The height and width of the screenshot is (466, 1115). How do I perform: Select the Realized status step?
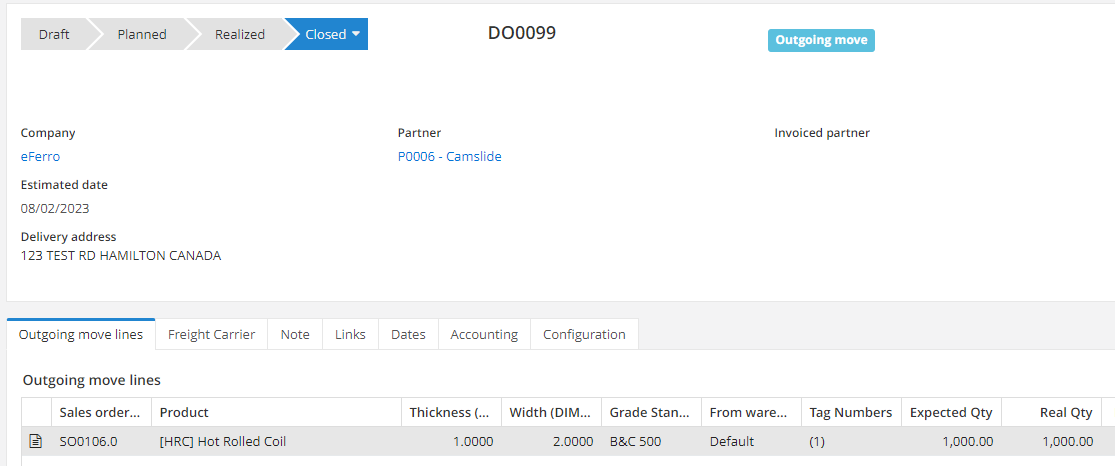(x=240, y=34)
